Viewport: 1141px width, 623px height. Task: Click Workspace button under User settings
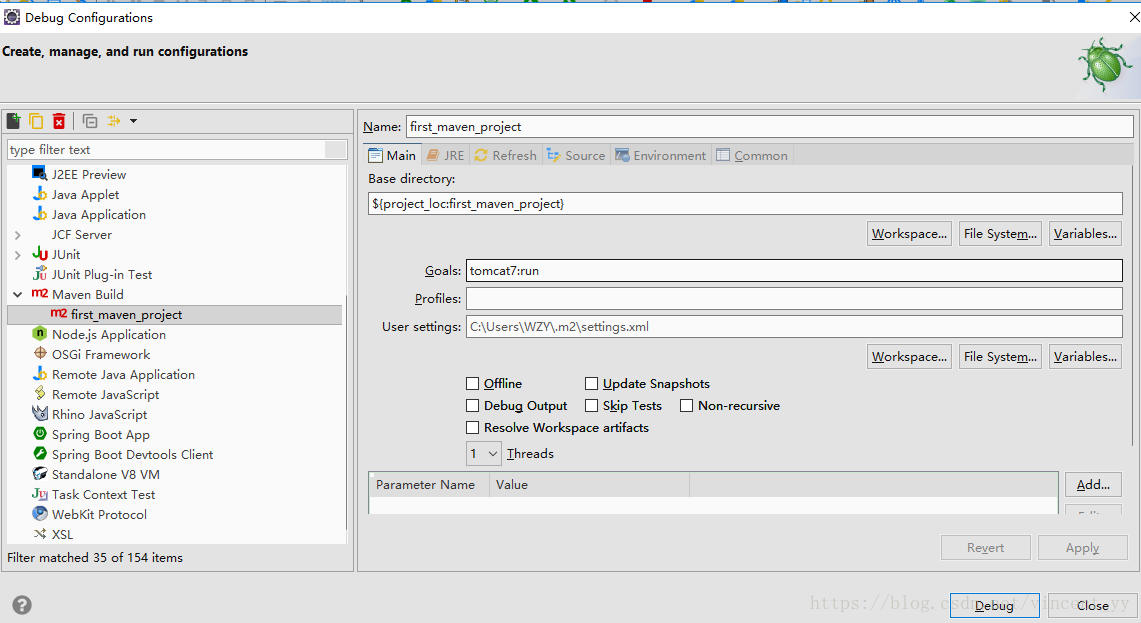(x=910, y=357)
